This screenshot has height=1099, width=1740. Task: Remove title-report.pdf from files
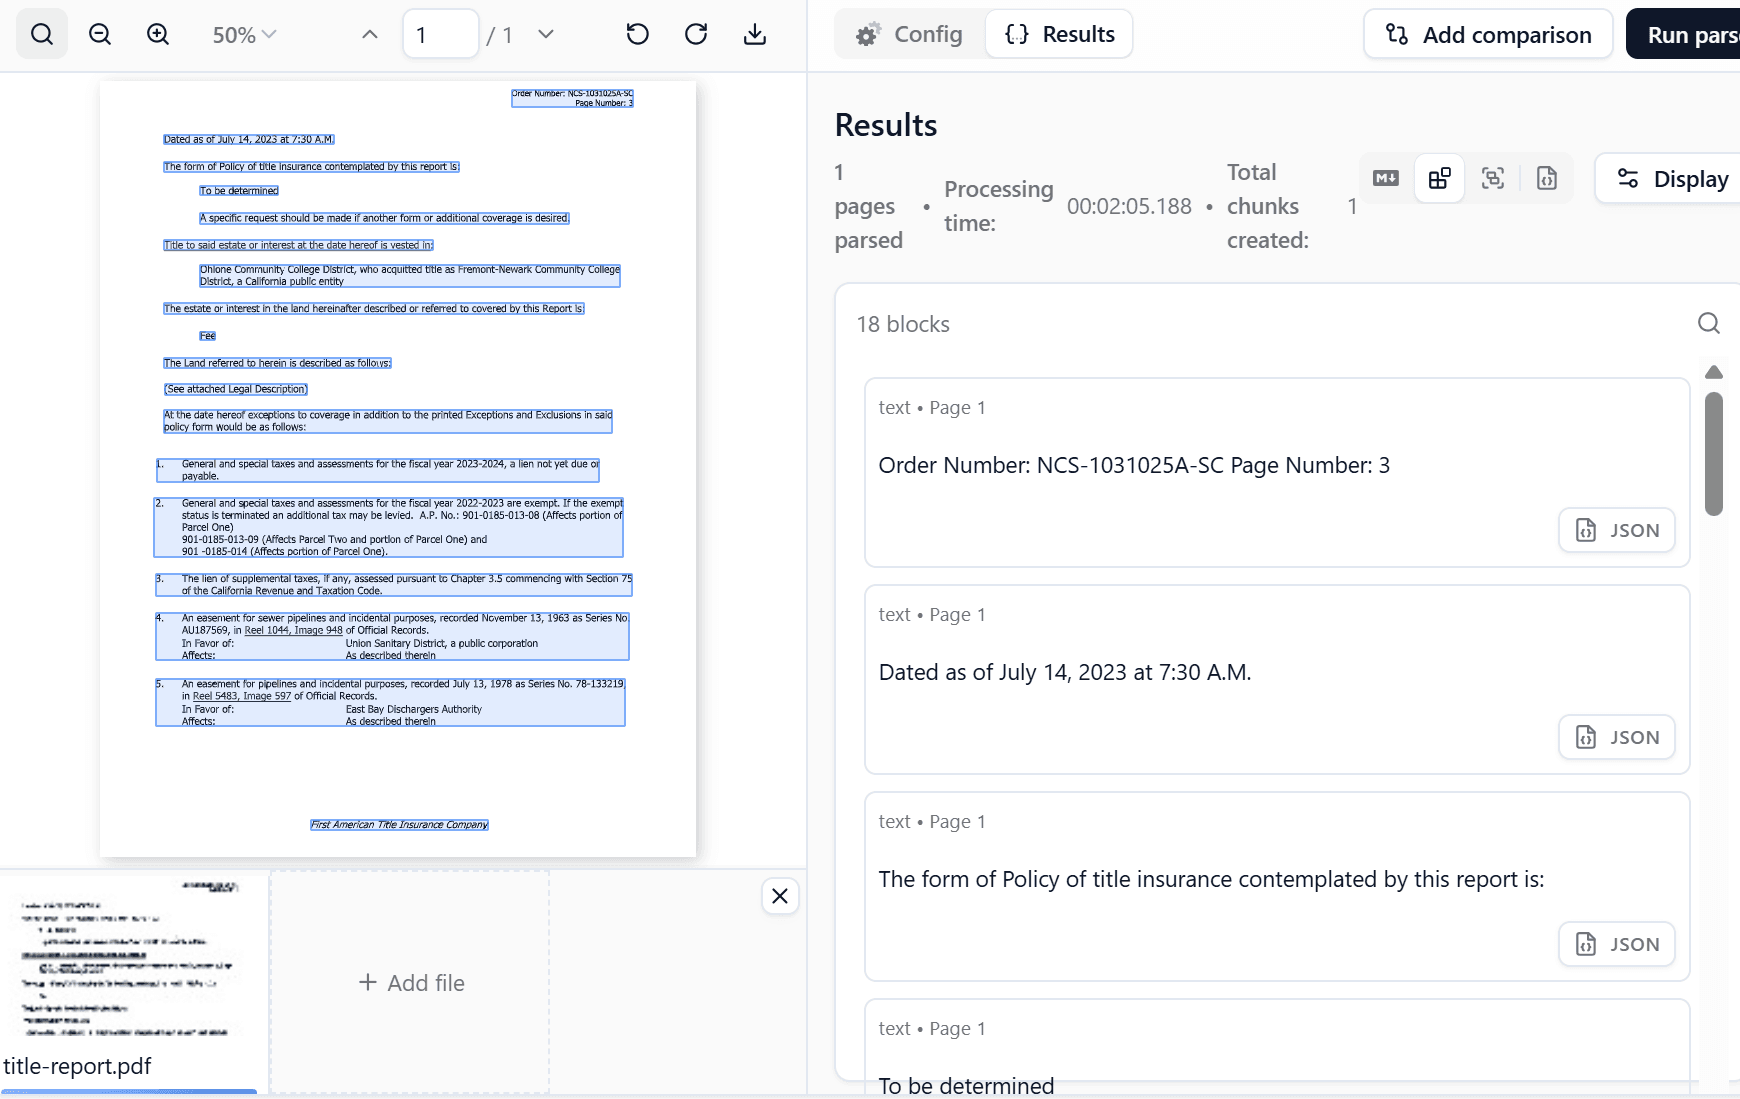tap(780, 897)
